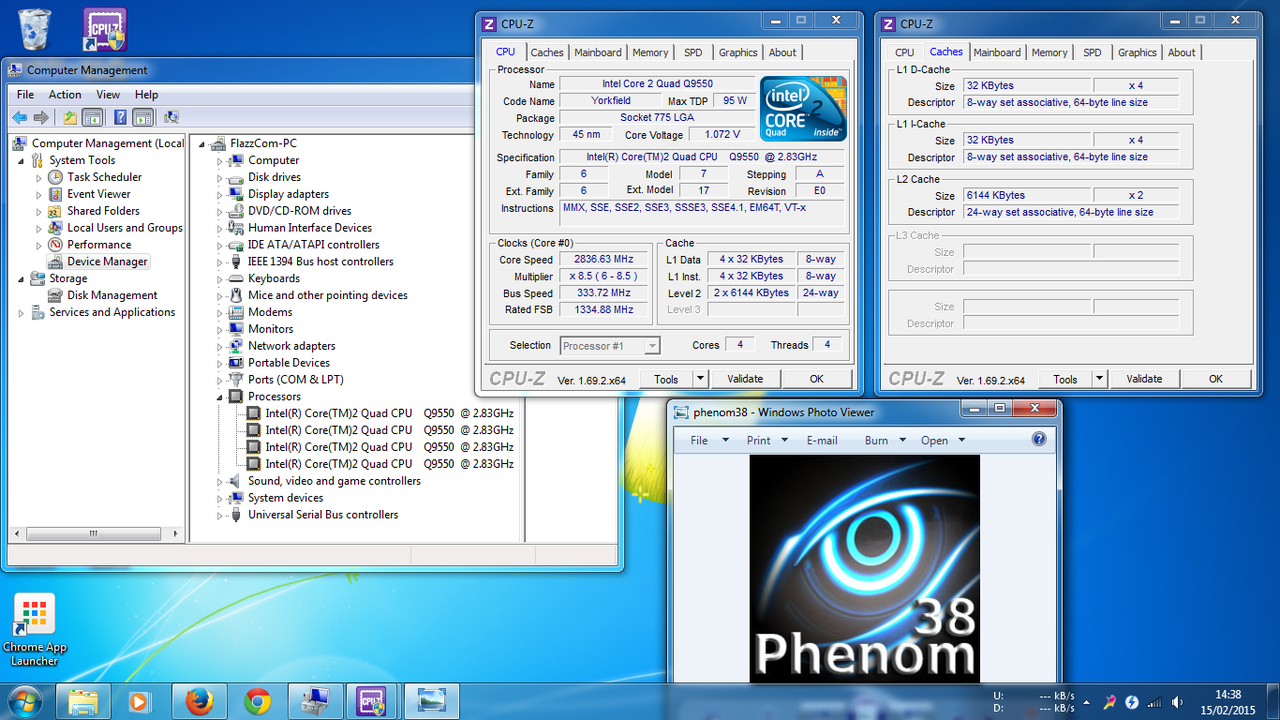Image resolution: width=1280 pixels, height=720 pixels.
Task: Toggle the Show/Hide Action Pane toolbar icon
Action: pos(143,117)
